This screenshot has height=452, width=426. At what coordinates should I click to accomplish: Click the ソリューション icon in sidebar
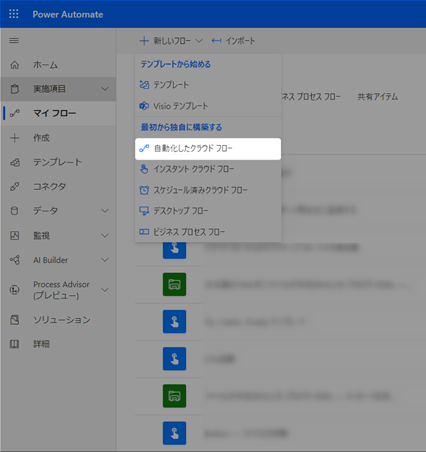(15, 320)
